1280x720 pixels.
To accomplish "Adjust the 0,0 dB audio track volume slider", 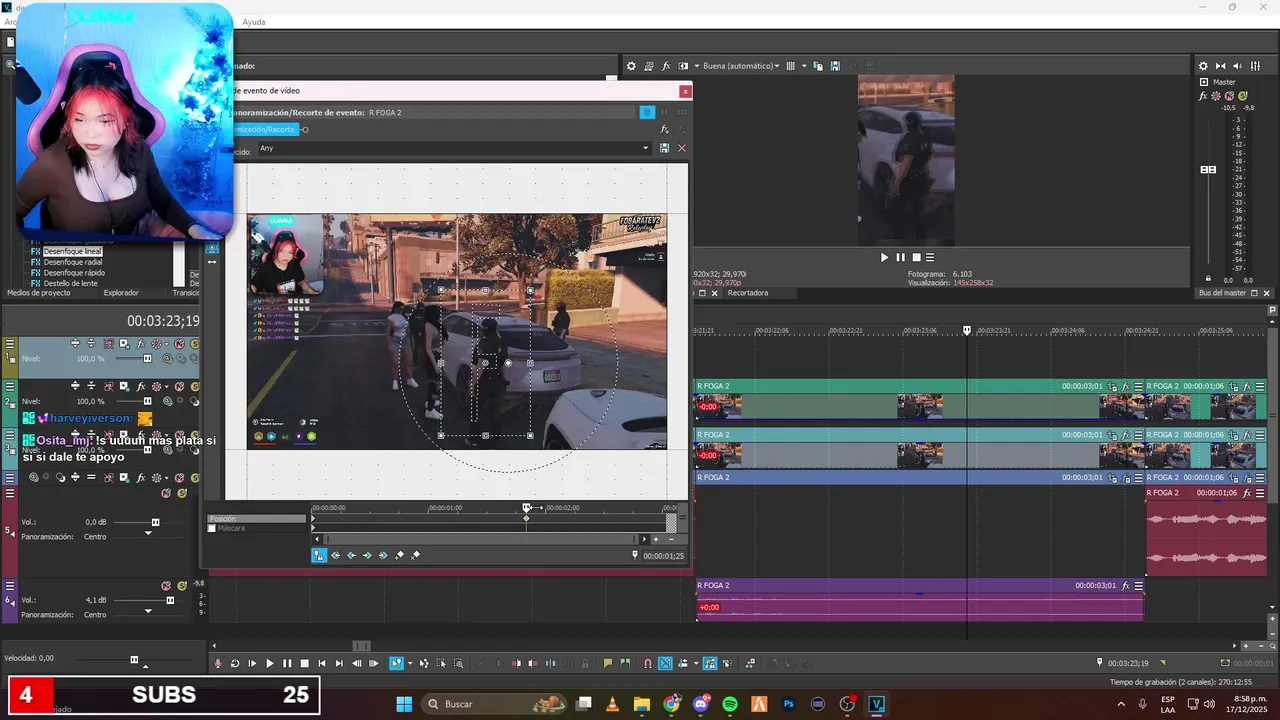I will click(155, 522).
